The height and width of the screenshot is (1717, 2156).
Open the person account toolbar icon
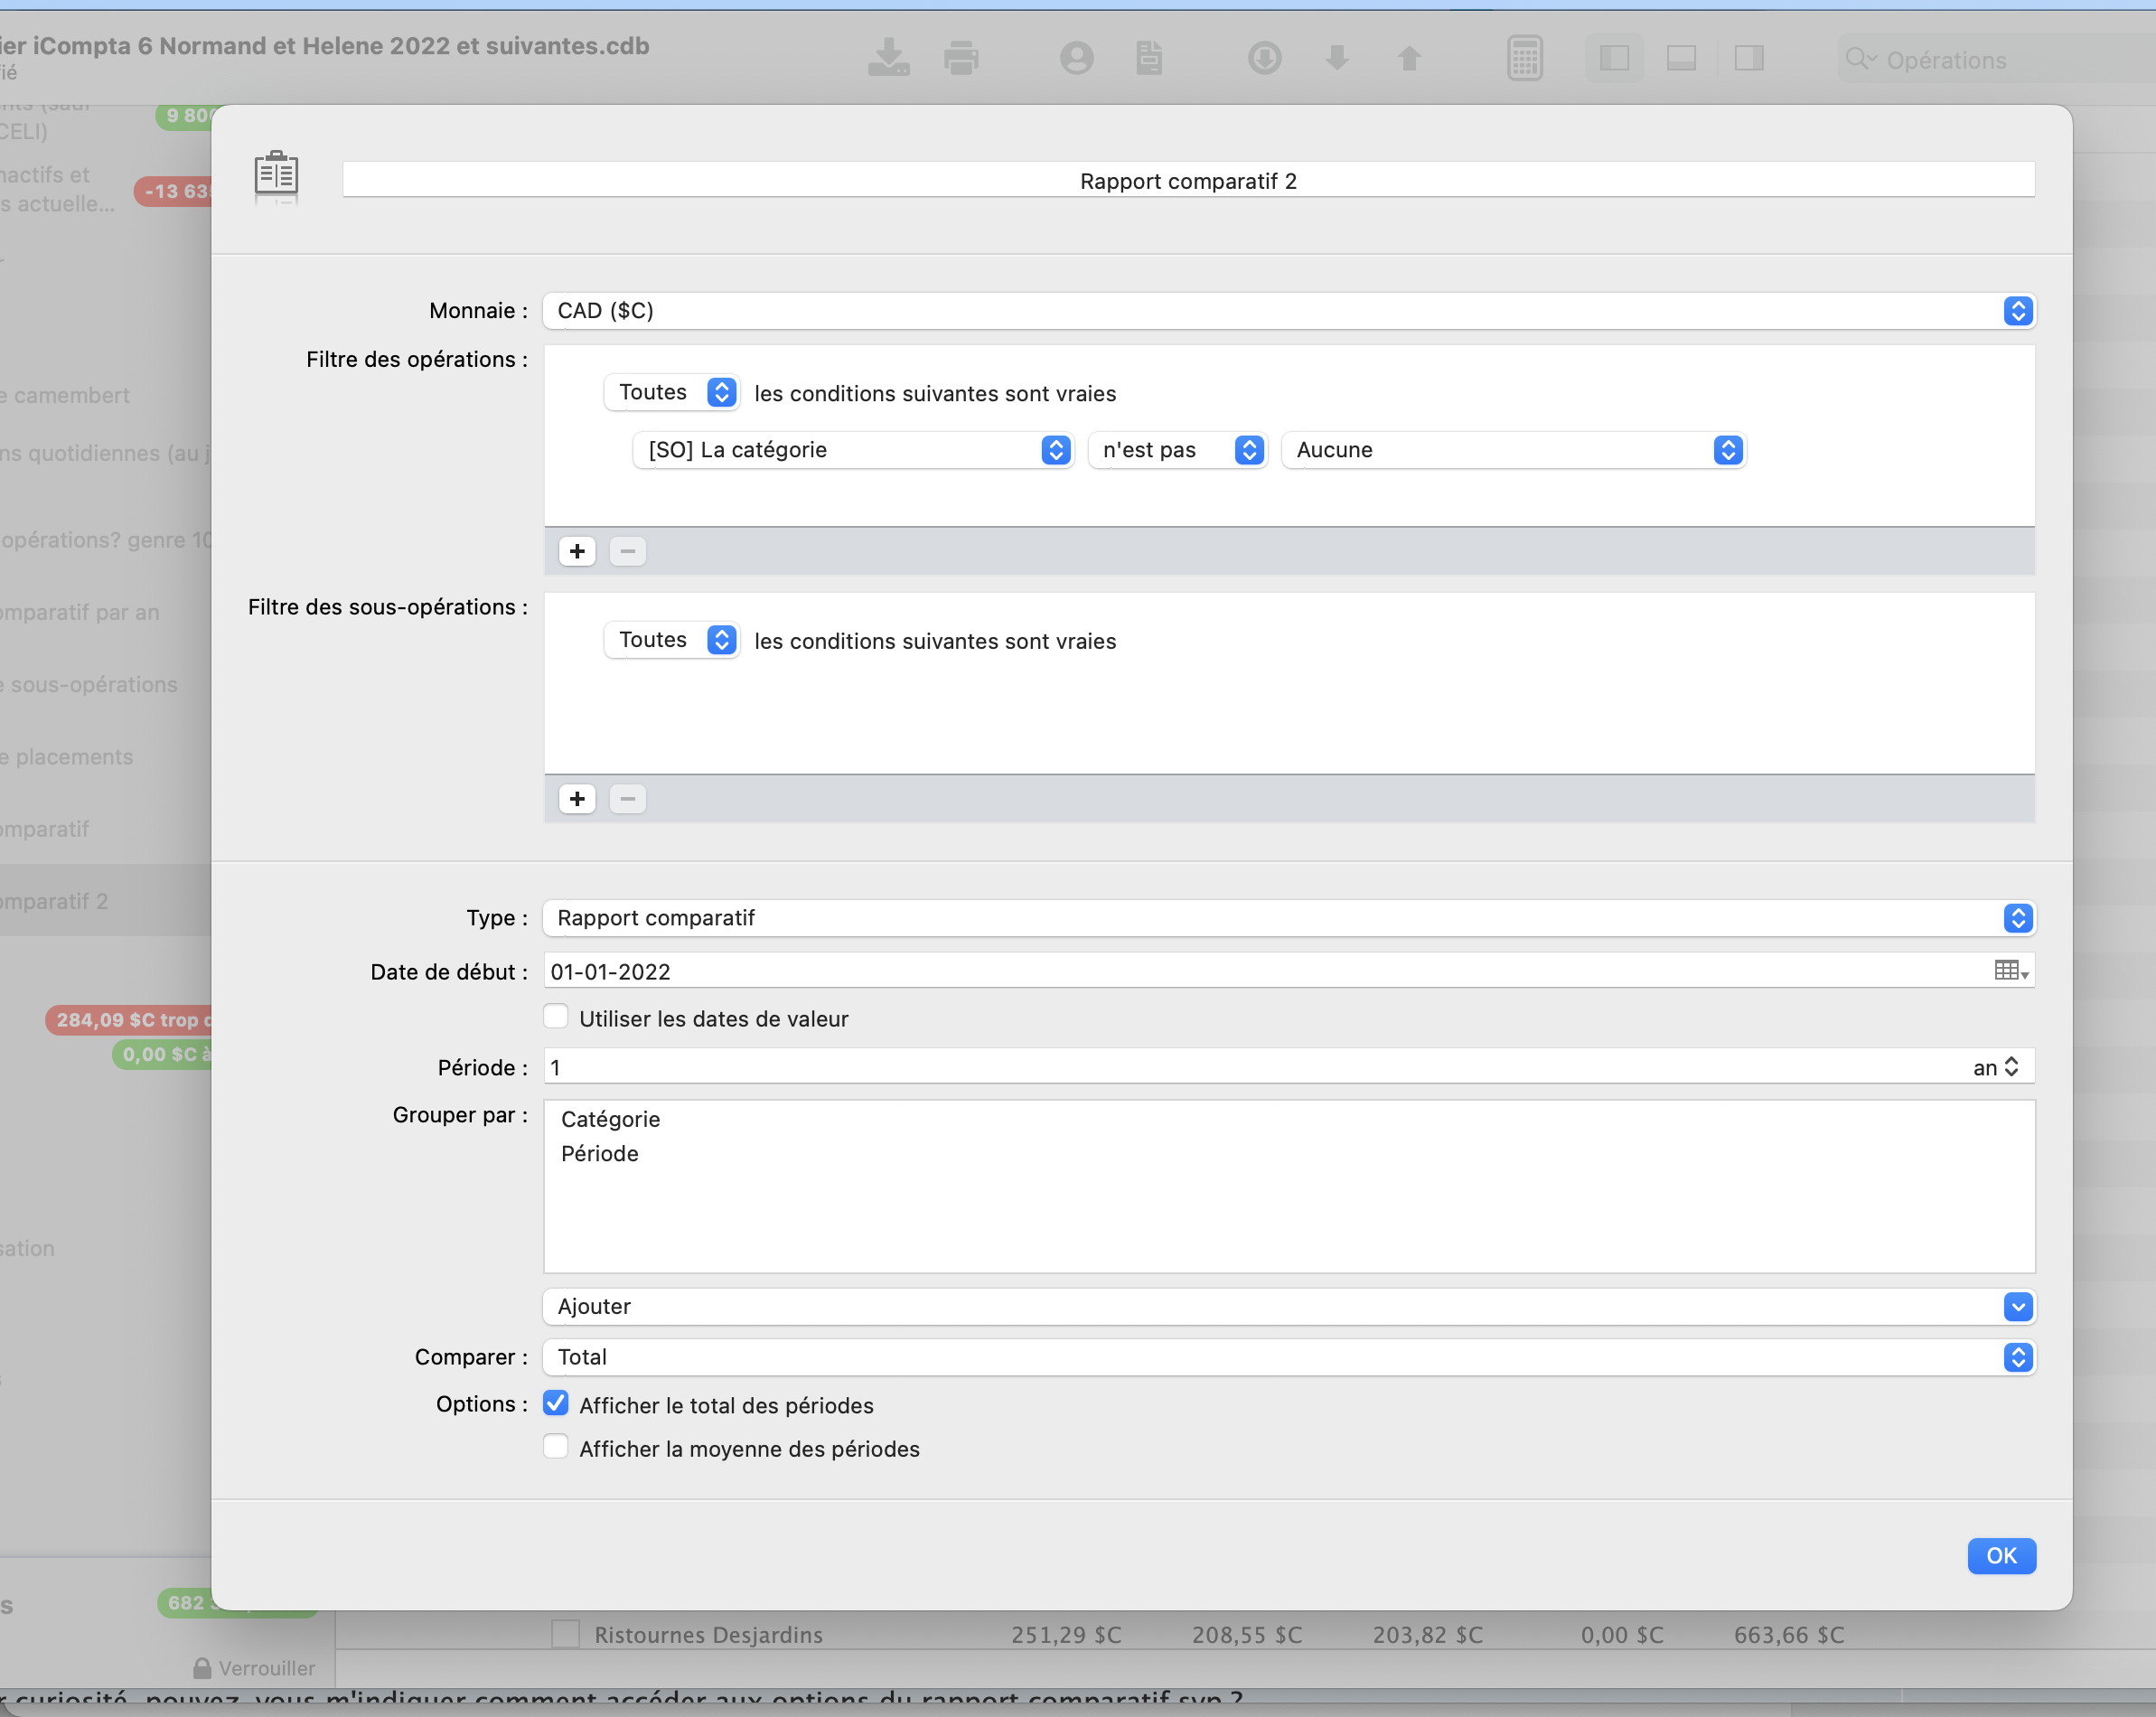pyautogui.click(x=1076, y=58)
